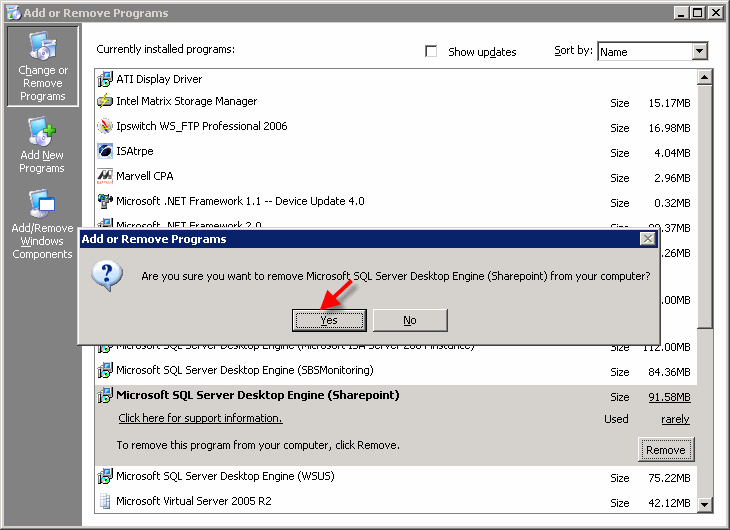Maximize the Add or Remove Programs window
Image resolution: width=730 pixels, height=530 pixels.
coord(698,13)
